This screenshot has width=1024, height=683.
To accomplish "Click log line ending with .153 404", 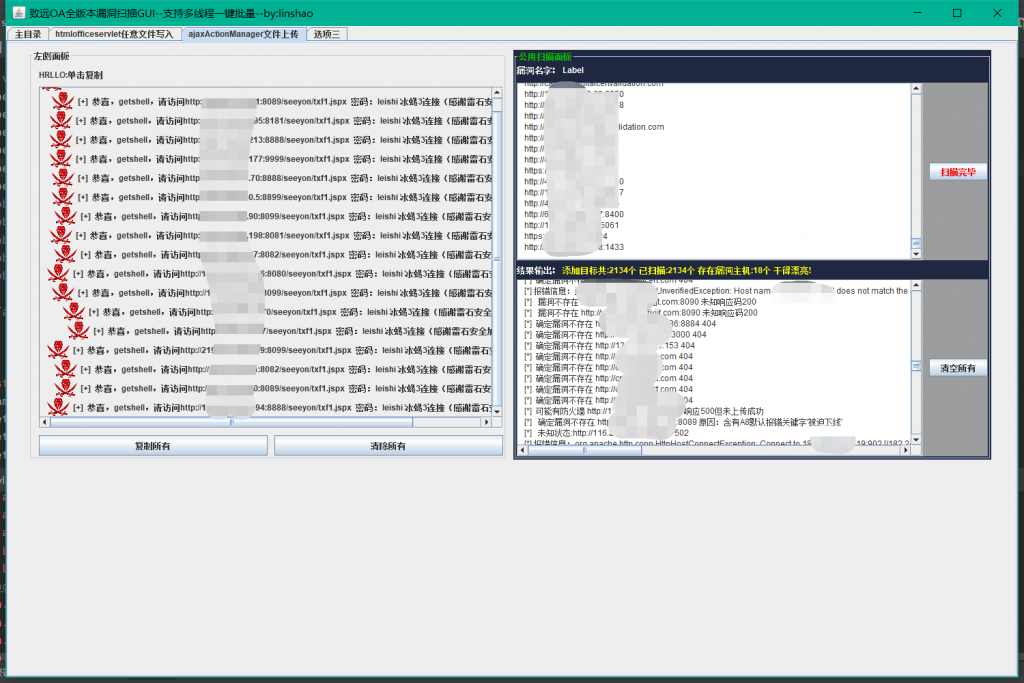I will click(609, 345).
